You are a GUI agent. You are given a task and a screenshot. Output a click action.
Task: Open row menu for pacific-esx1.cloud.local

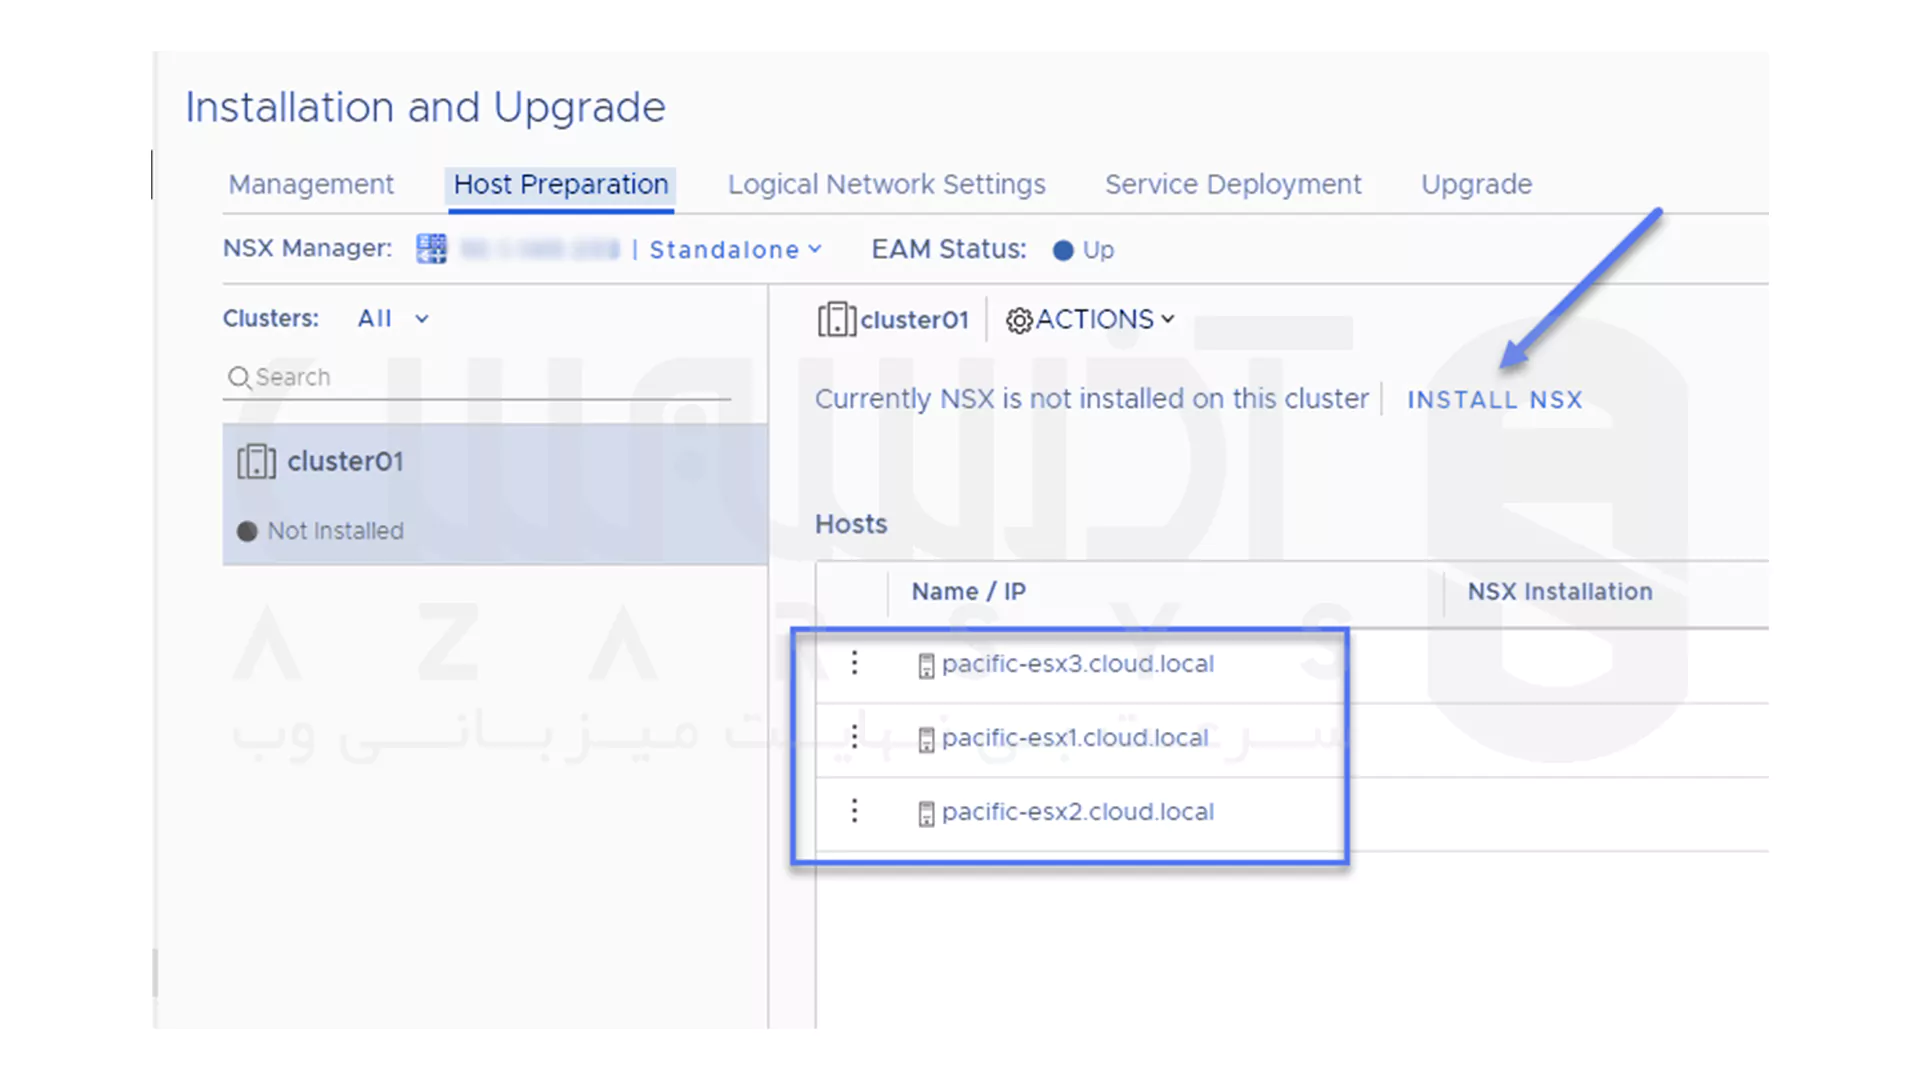pyautogui.click(x=854, y=737)
